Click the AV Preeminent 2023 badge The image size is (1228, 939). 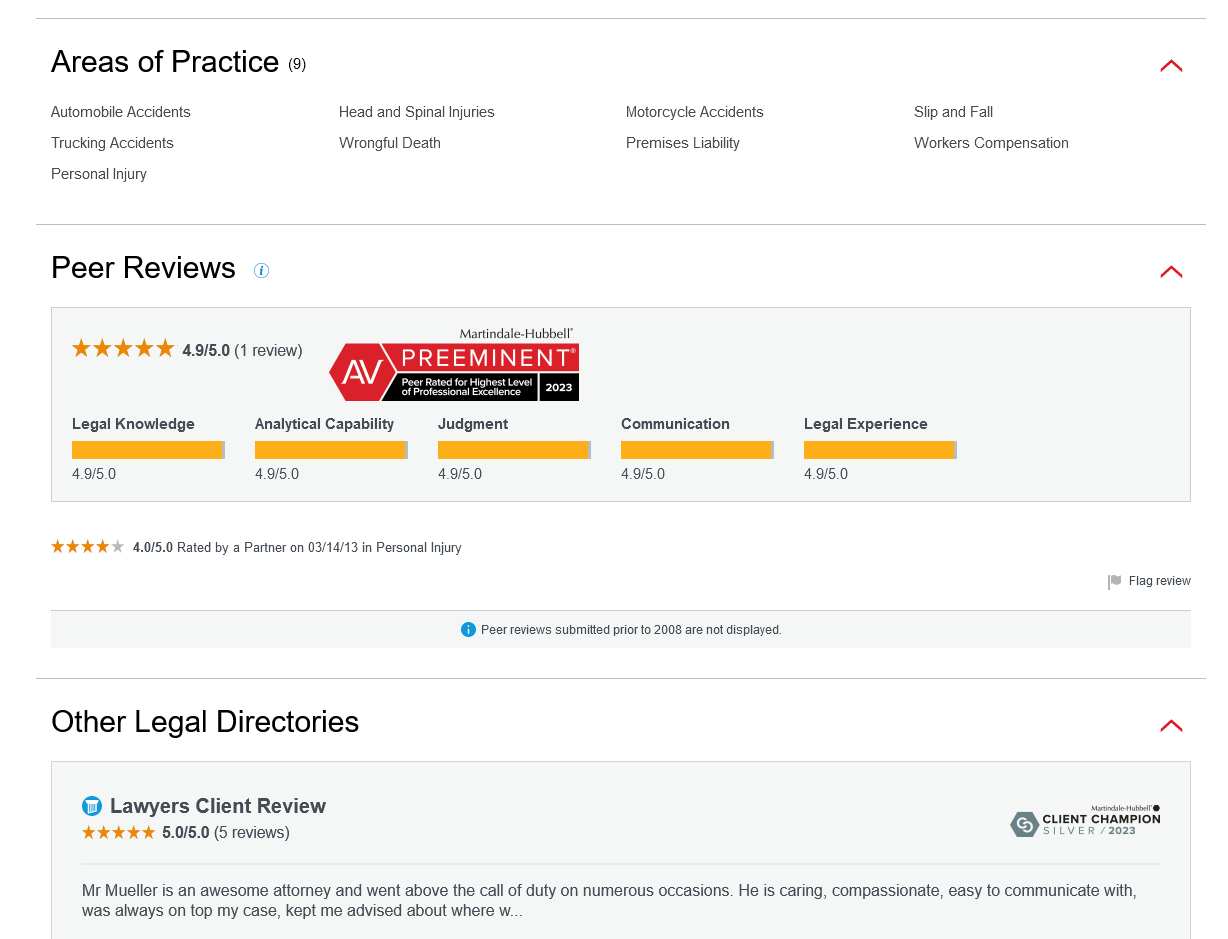point(454,366)
